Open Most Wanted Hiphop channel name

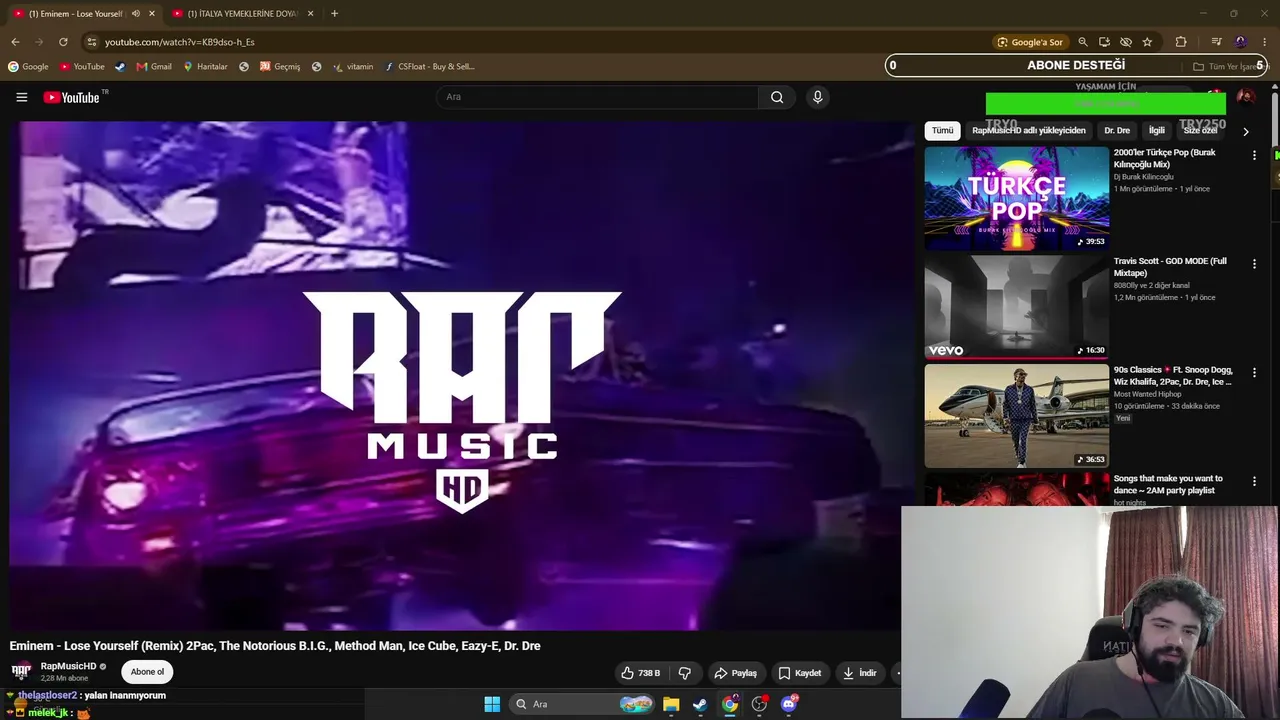1148,394
